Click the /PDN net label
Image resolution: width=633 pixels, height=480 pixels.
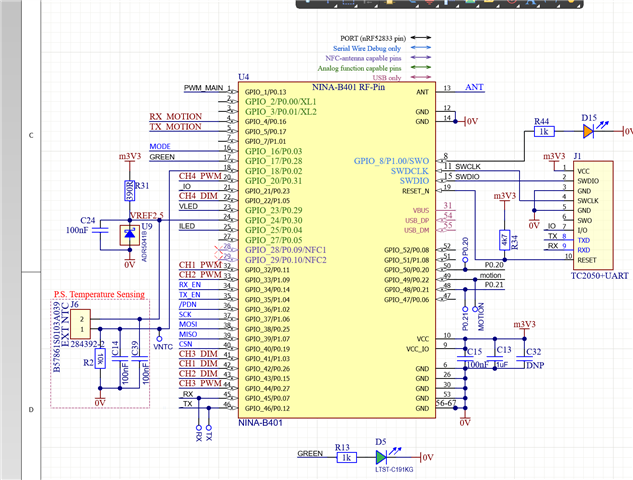(187, 304)
